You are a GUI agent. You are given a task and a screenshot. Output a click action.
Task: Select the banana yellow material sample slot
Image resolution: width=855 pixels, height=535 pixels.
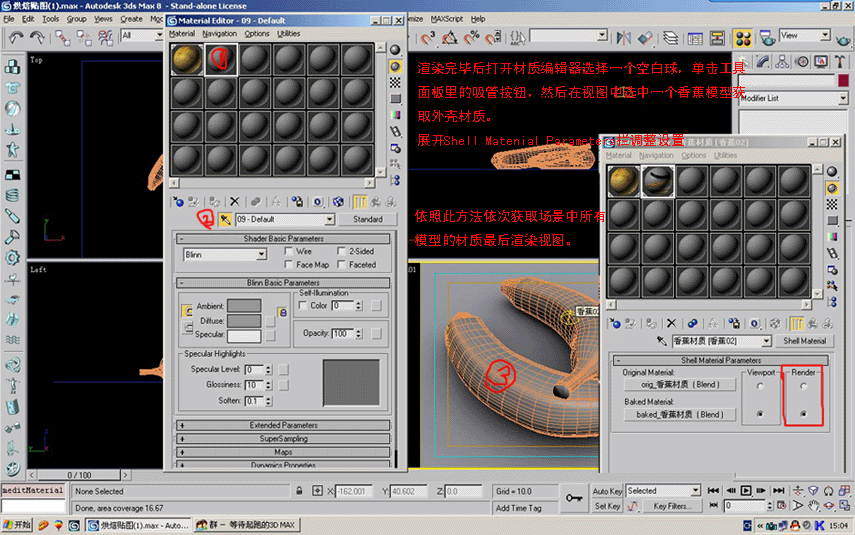(187, 59)
